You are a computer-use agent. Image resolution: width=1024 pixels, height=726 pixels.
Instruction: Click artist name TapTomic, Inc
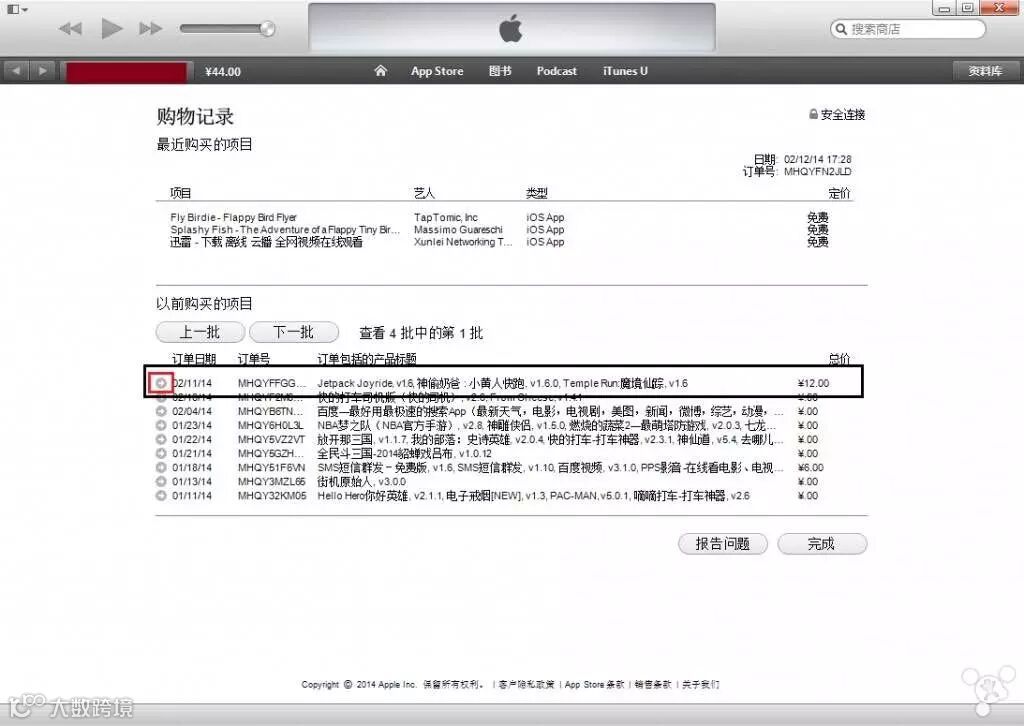click(x=446, y=217)
